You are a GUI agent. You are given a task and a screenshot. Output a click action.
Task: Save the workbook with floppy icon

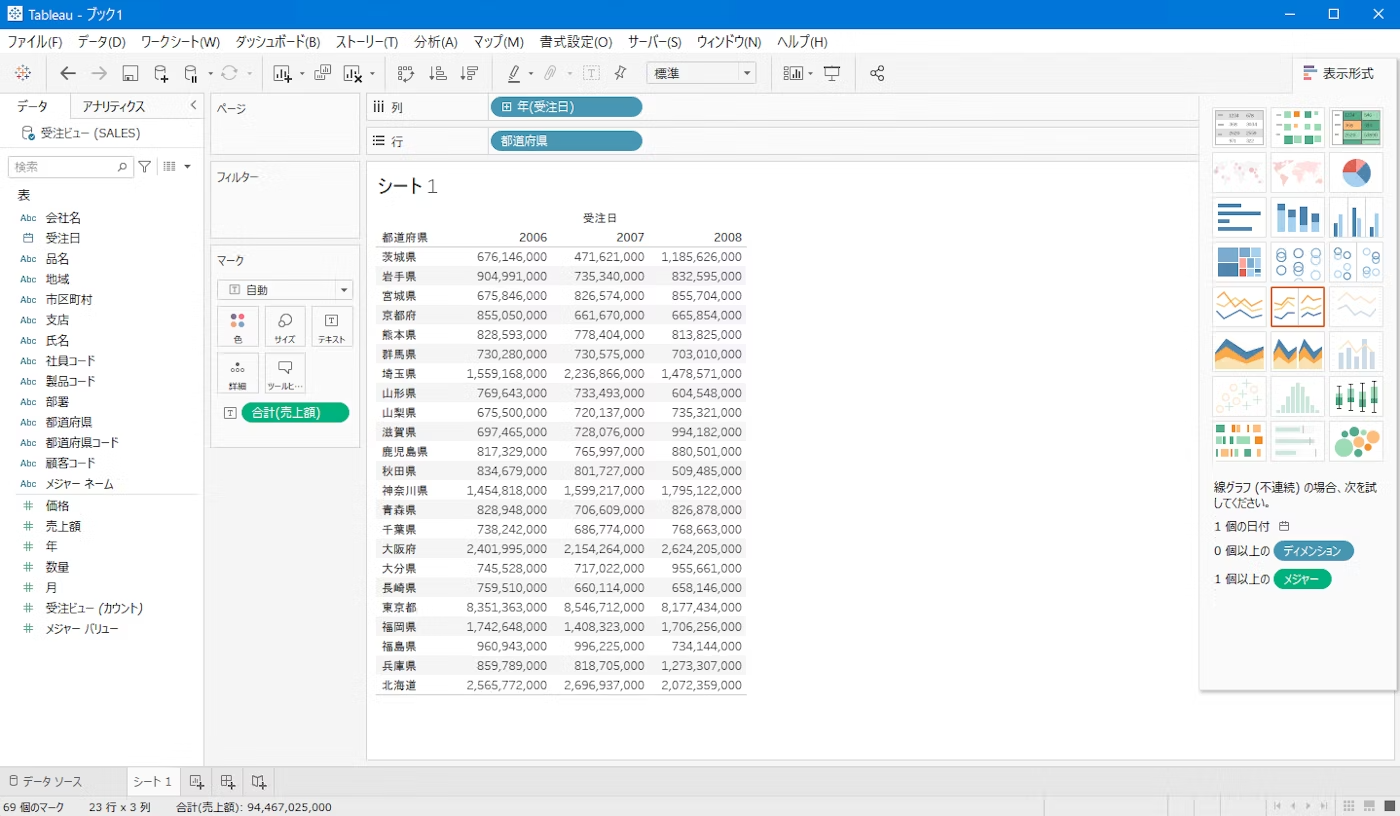pos(130,73)
